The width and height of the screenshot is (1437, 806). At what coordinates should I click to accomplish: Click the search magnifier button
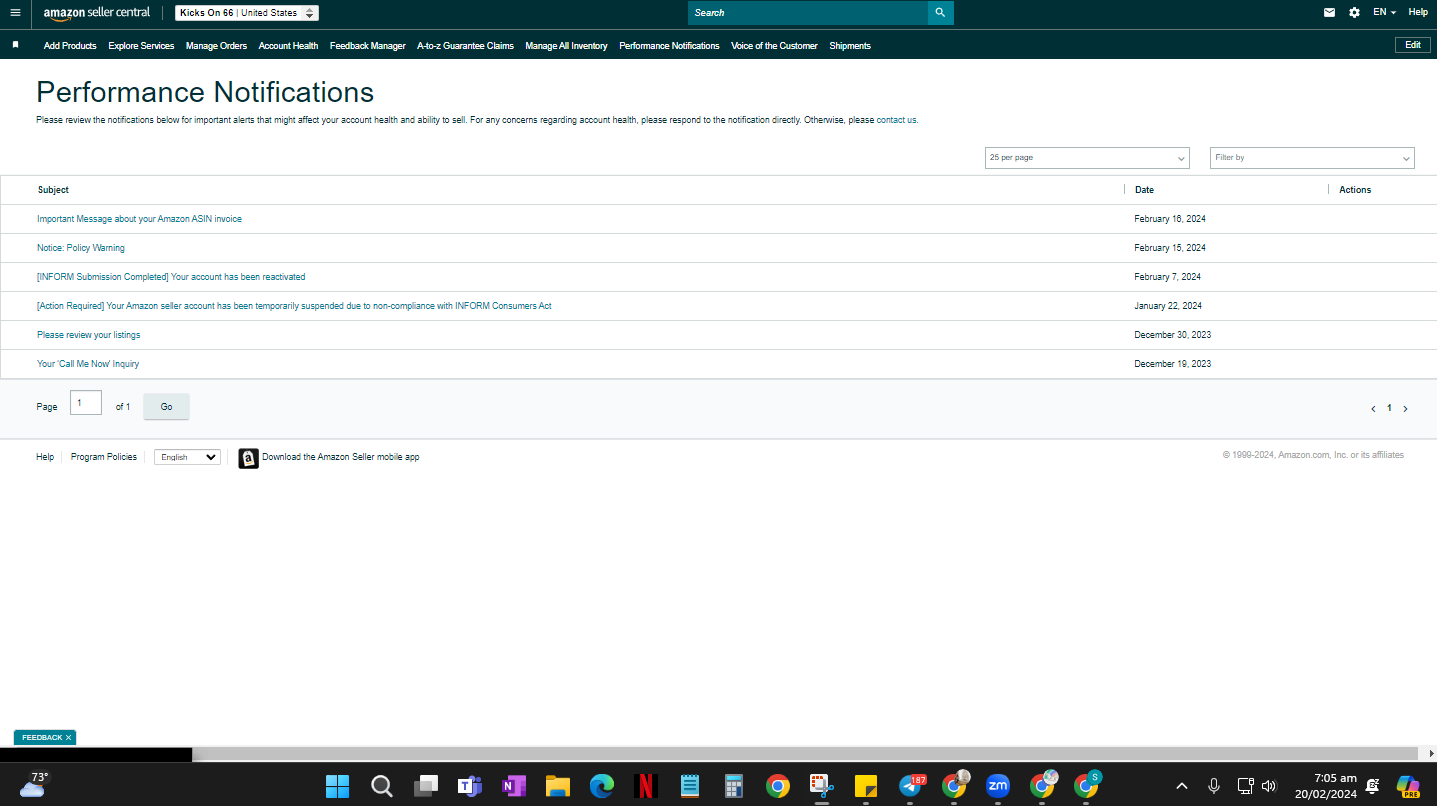(940, 13)
